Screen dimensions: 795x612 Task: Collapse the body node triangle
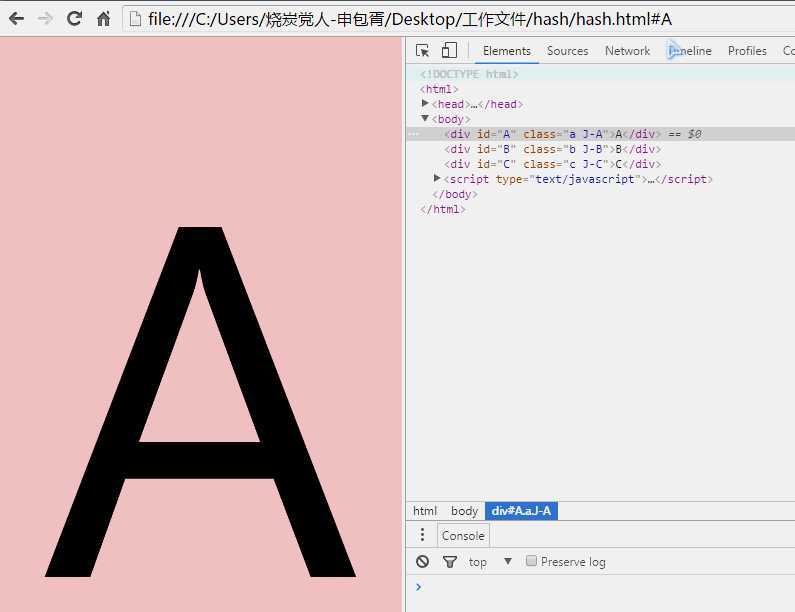(x=425, y=119)
